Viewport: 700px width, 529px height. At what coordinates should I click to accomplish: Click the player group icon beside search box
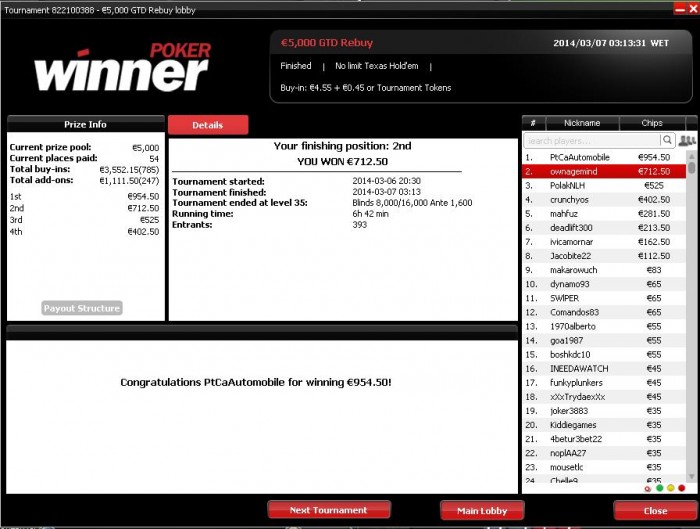[x=687, y=141]
